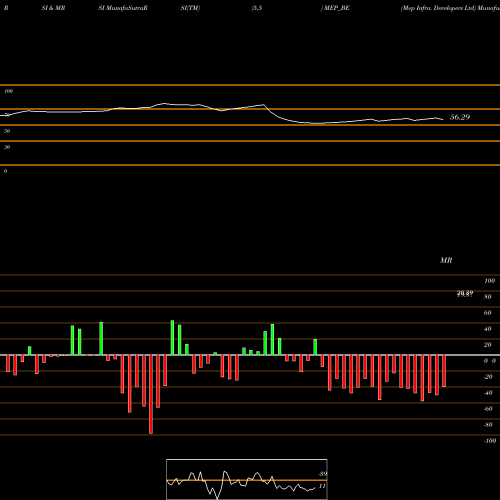This screenshot has width=500, height=500.
Task: Click the value 39 in mini chart
Action: click(323, 474)
